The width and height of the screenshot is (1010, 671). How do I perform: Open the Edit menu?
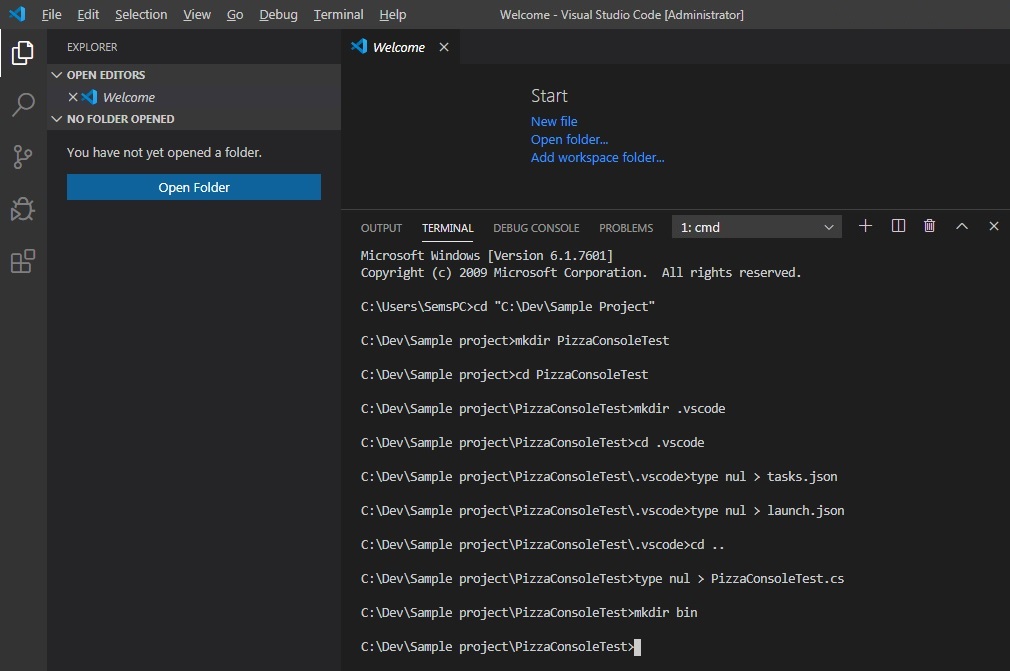tap(88, 14)
